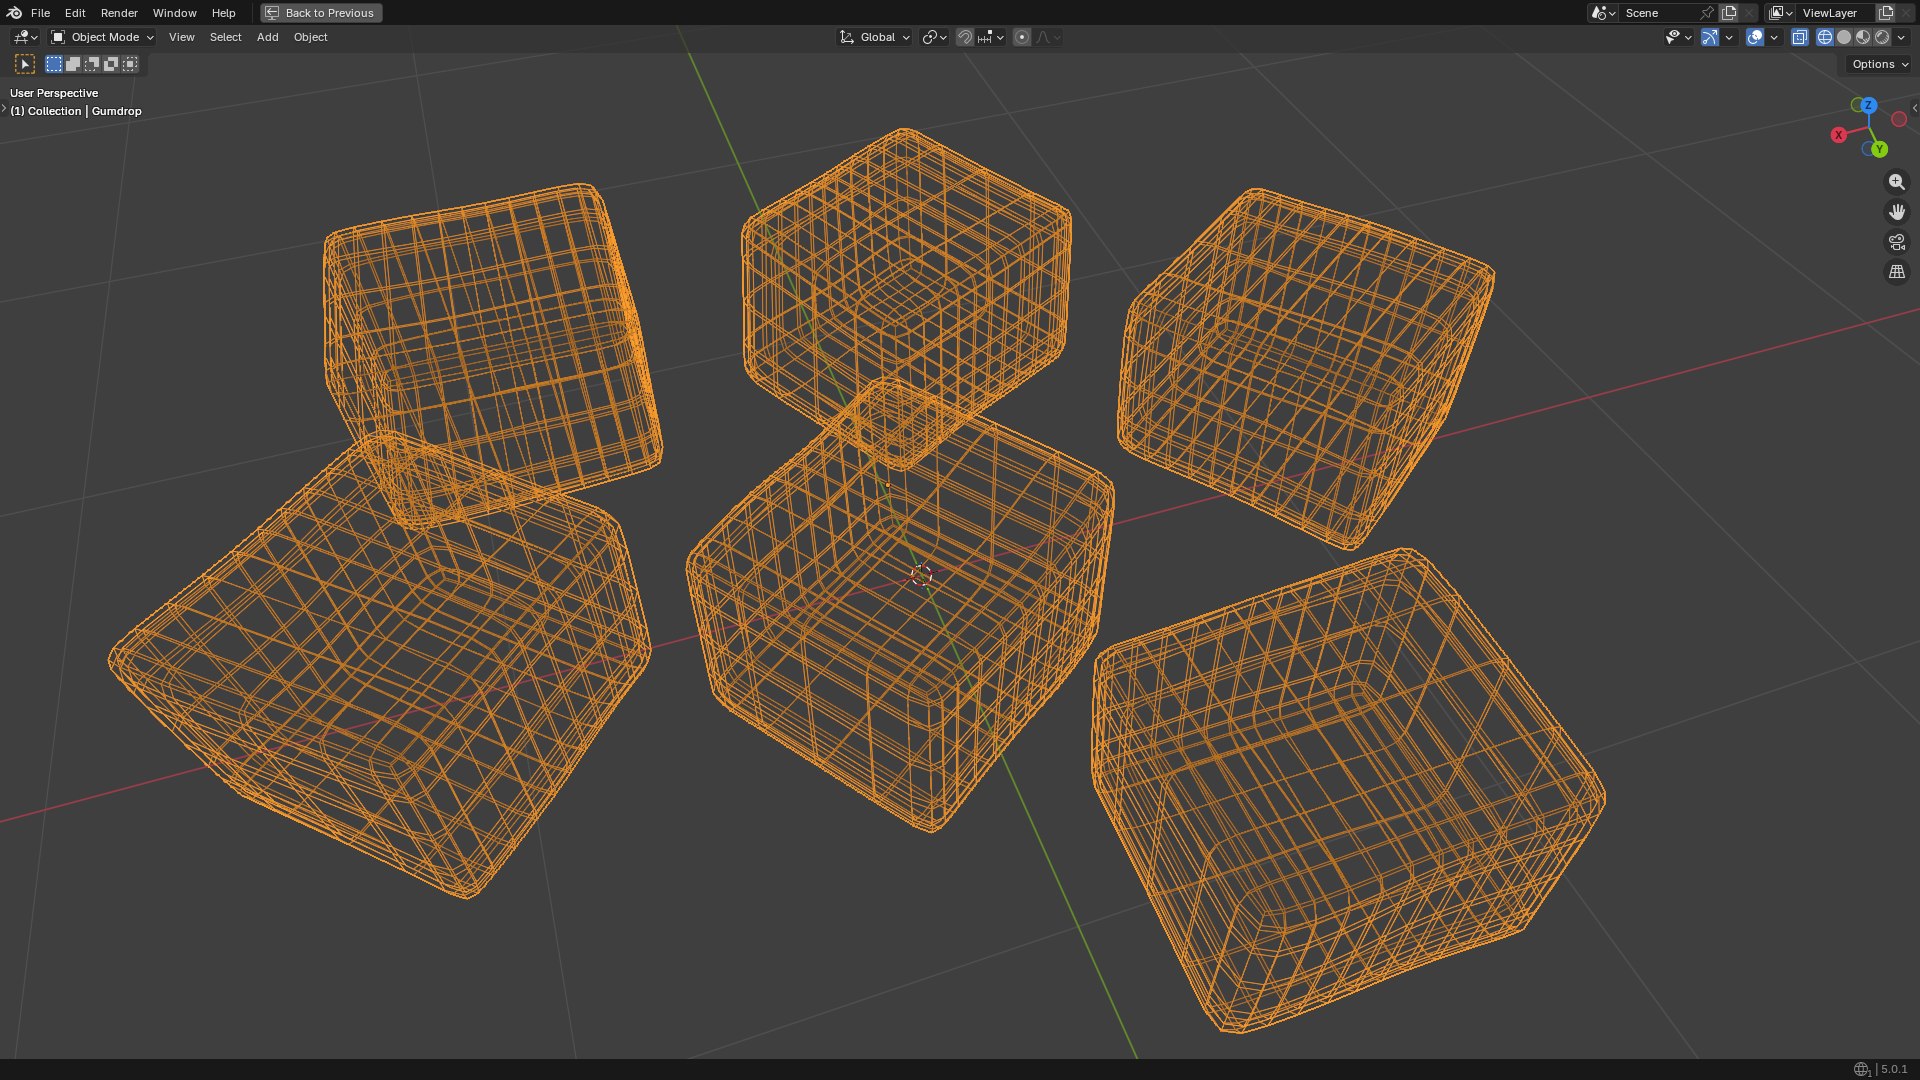Screen dimensions: 1920x1080
Task: Choose the Intersect selection mode icon
Action: click(130, 64)
